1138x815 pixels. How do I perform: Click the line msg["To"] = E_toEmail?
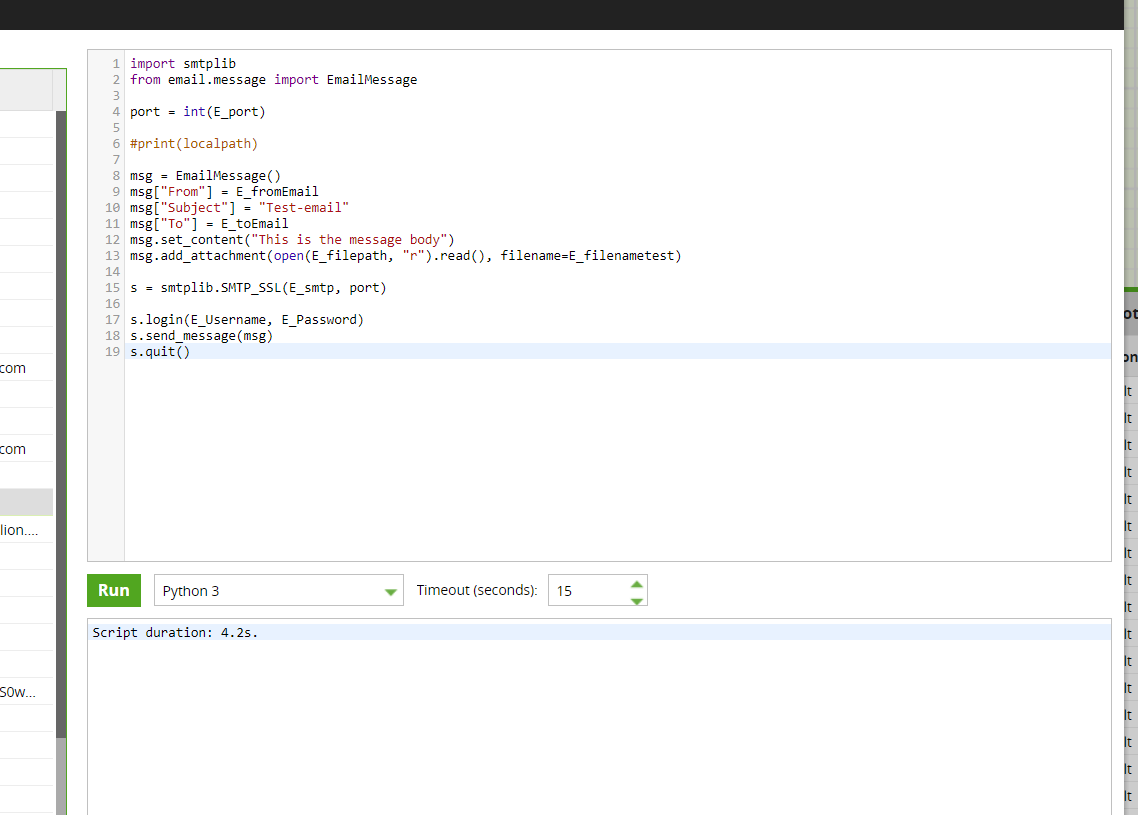pyautogui.click(x=209, y=224)
